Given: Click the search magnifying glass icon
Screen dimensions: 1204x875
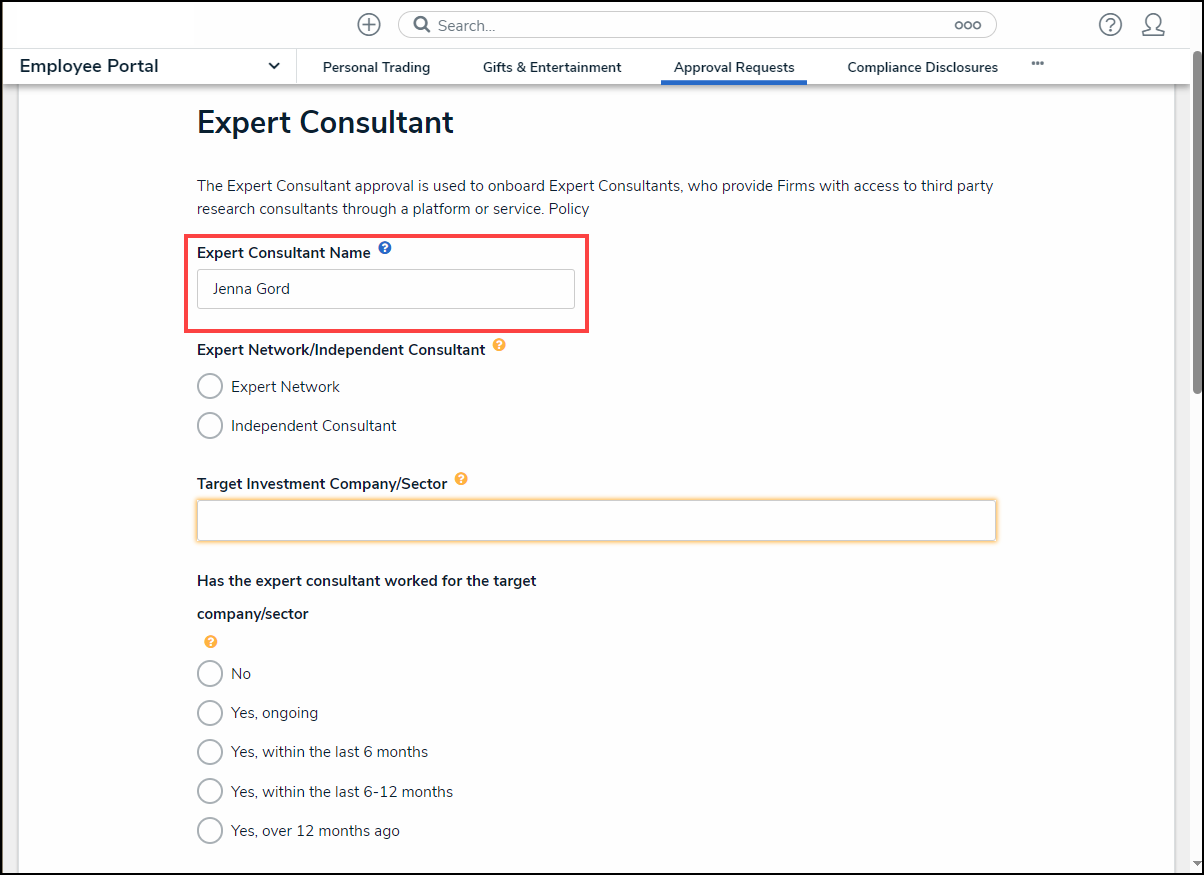Looking at the screenshot, I should pos(420,24).
